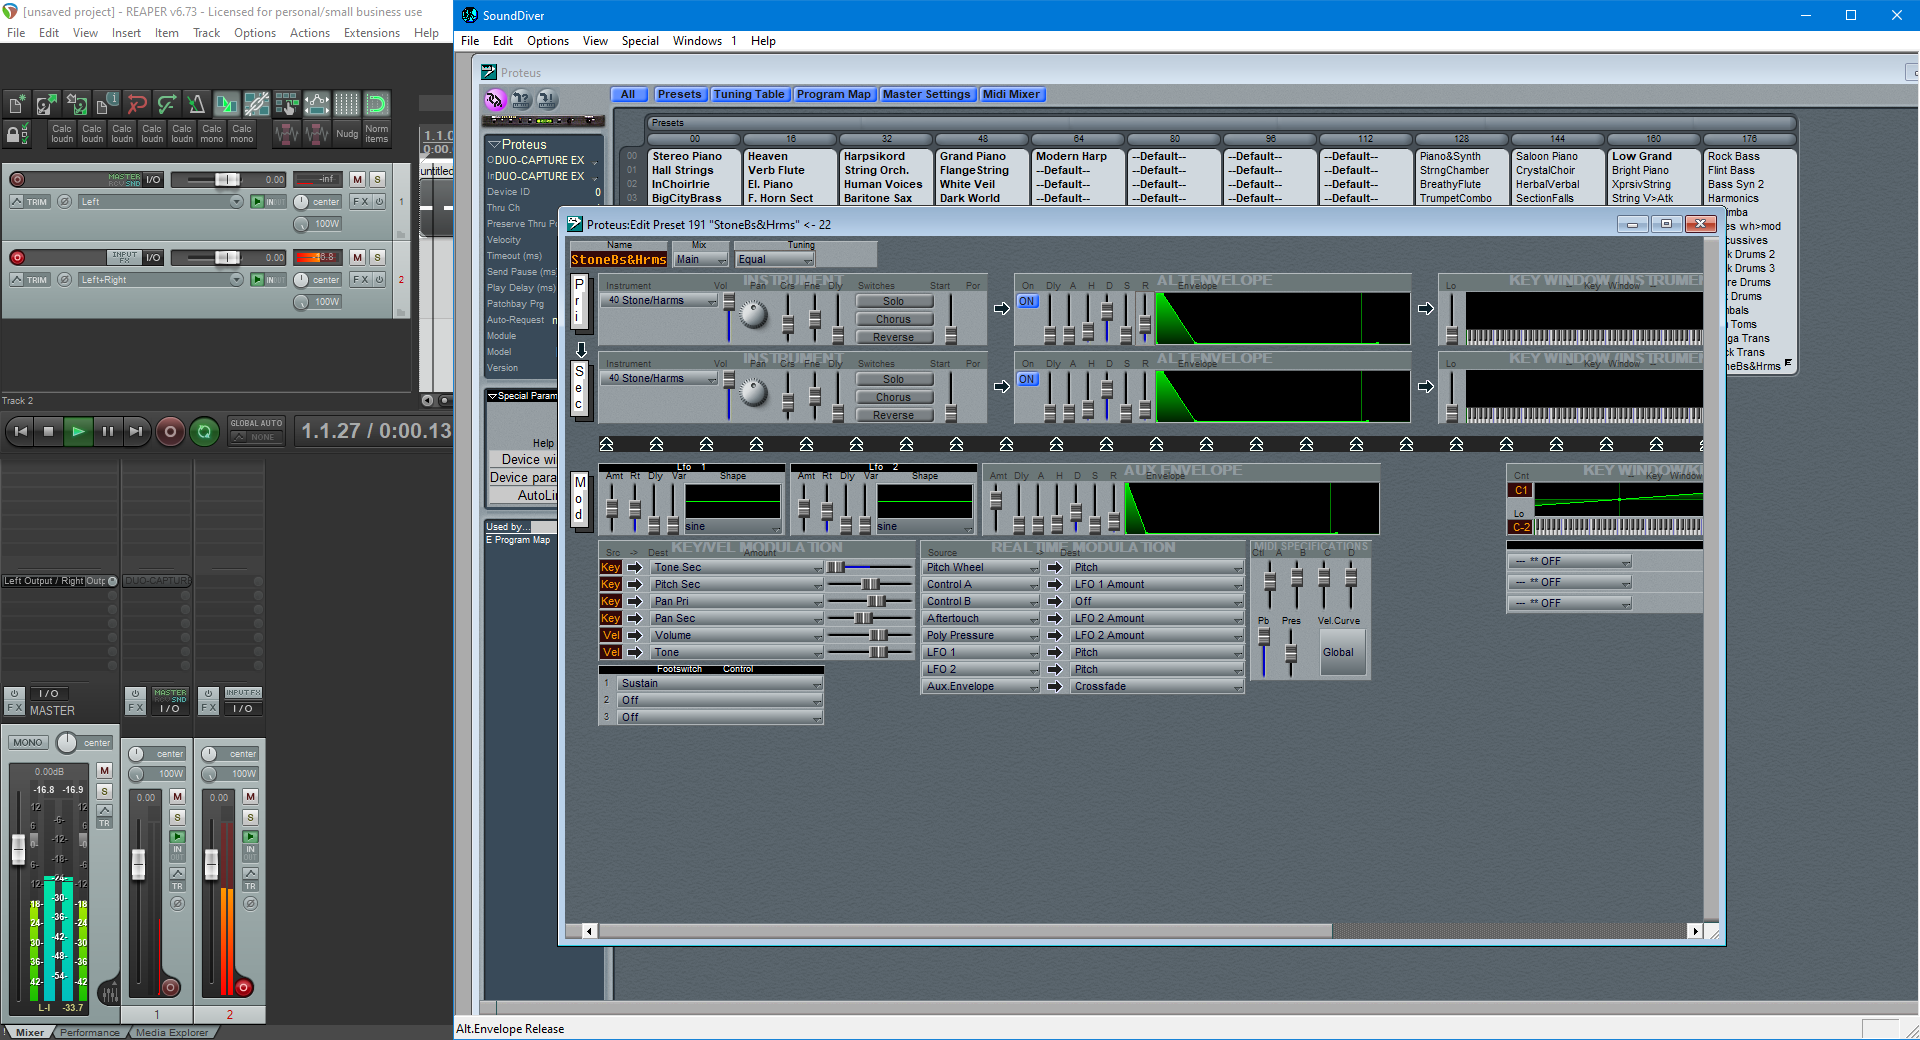
Task: Toggle REAPER's metronome icon
Action: tap(197, 103)
